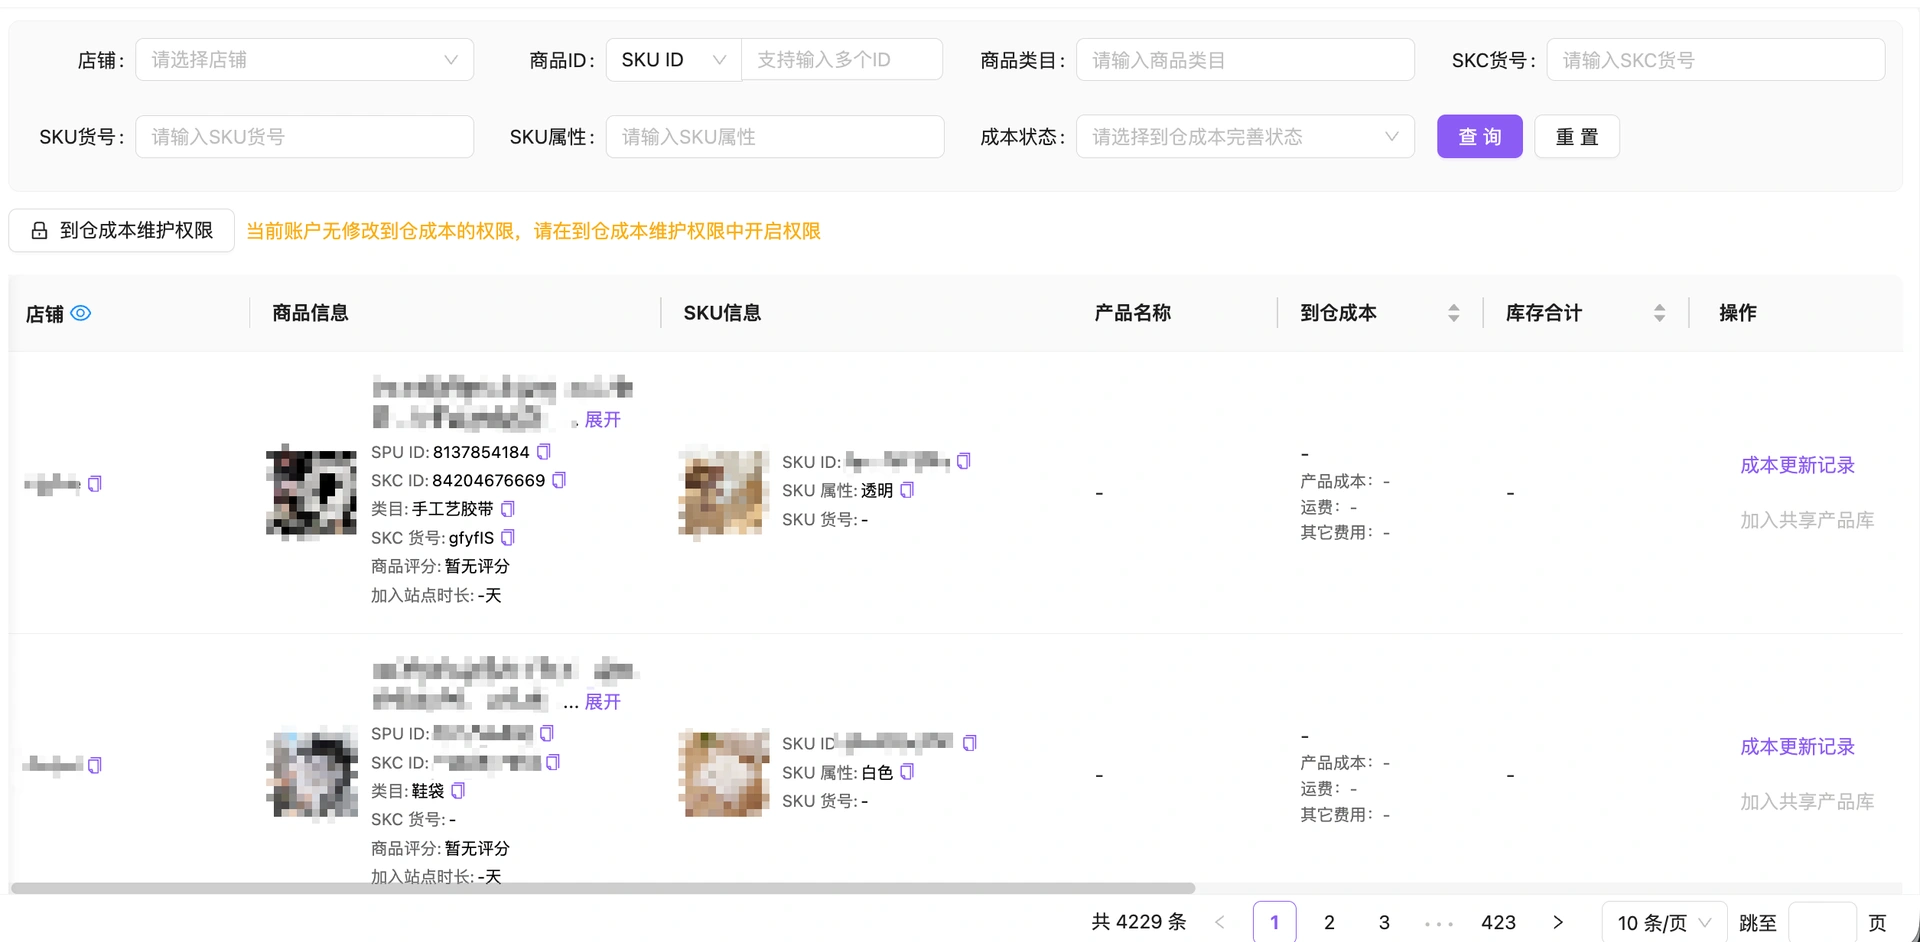Open the SKU ID type dropdown
The width and height of the screenshot is (1920, 942).
673,60
